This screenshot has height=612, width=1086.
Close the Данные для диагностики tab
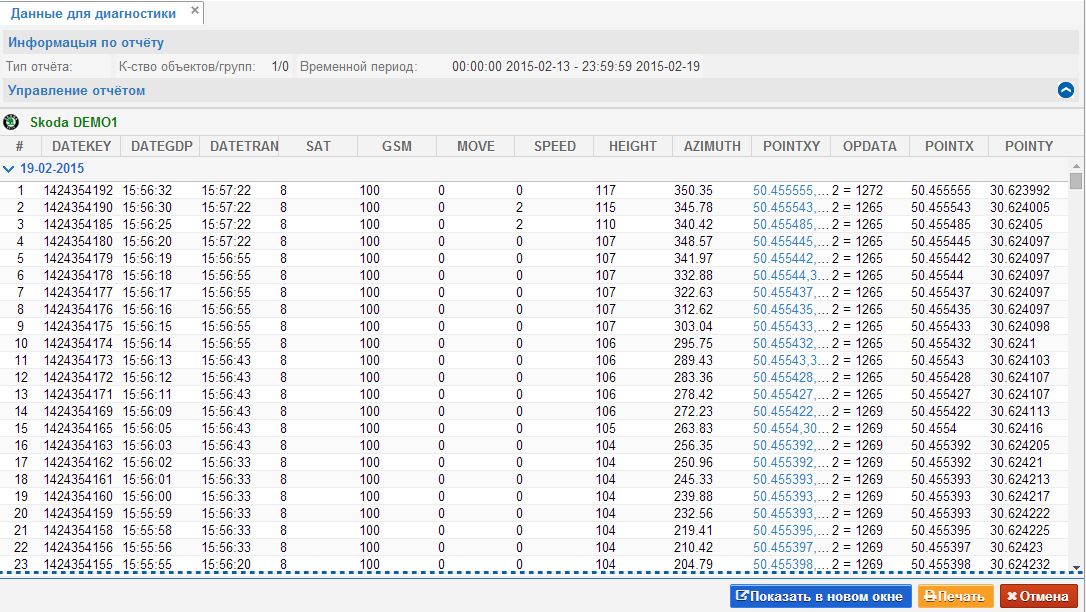click(195, 12)
